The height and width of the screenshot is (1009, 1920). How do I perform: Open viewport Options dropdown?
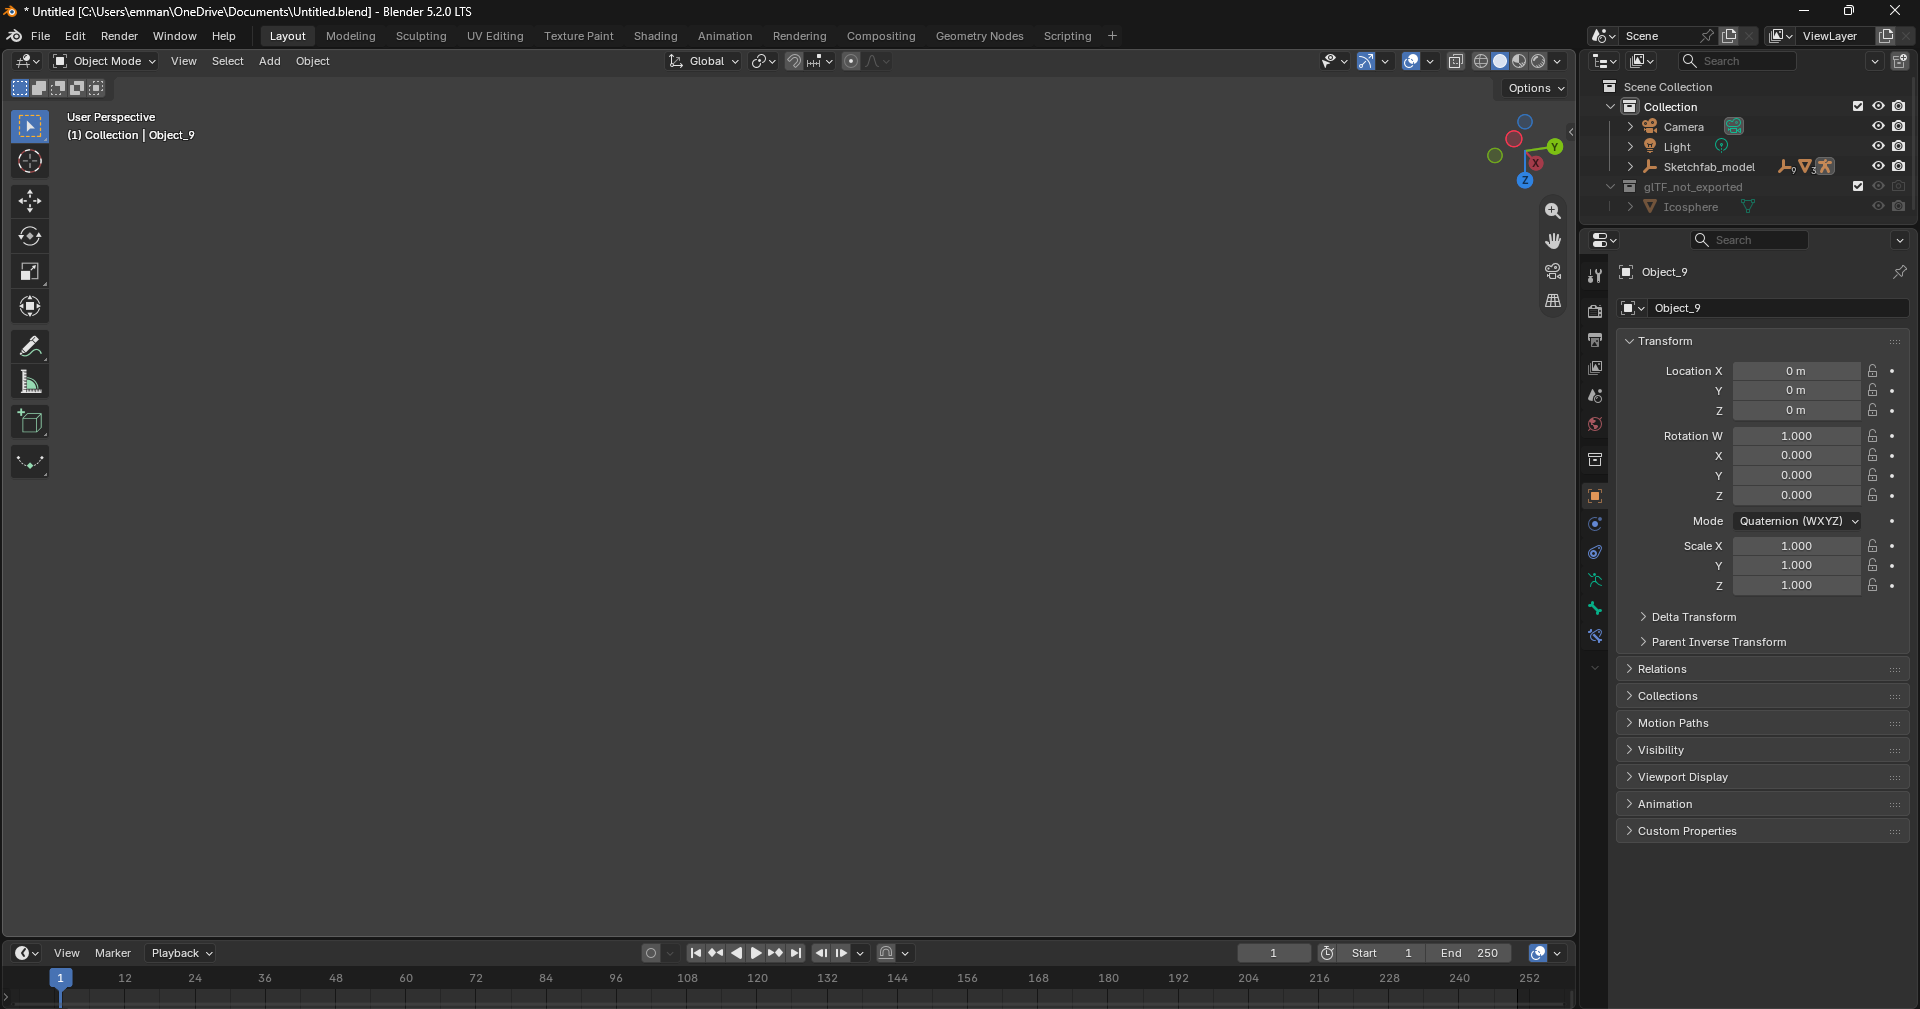point(1536,88)
